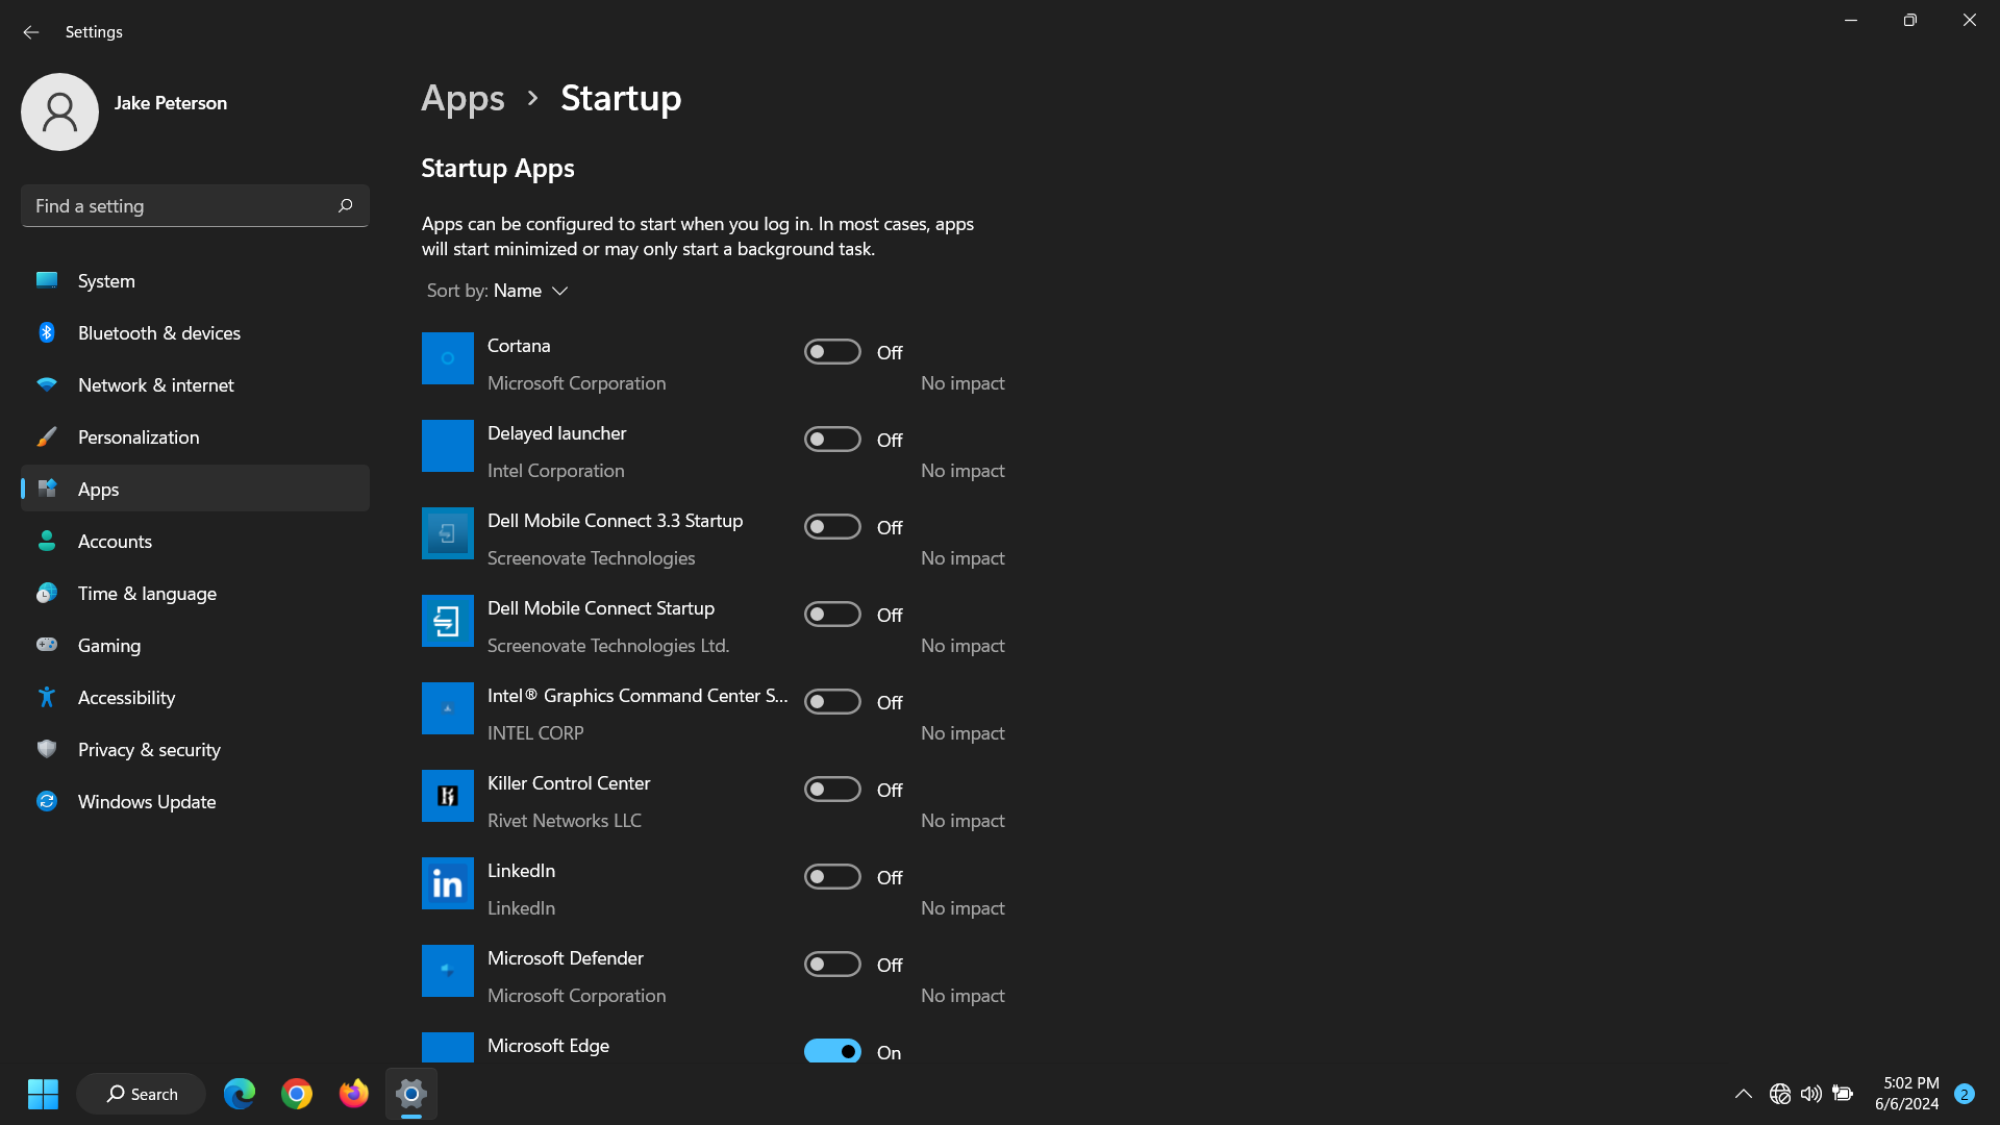2000x1125 pixels.
Task: Open Windows Update settings
Action: click(x=147, y=801)
